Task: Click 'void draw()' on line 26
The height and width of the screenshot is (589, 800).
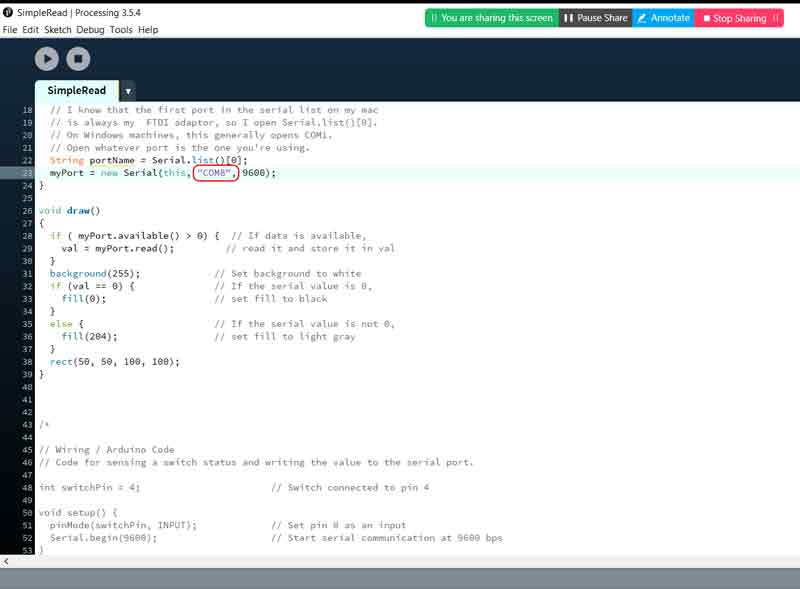Action: point(69,211)
